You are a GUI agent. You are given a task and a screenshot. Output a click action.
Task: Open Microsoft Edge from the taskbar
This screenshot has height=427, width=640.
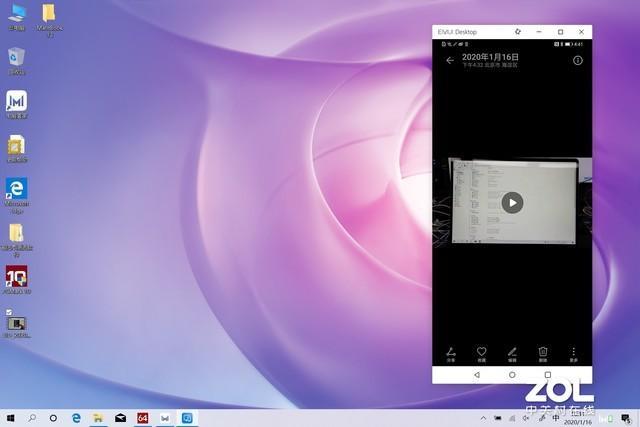pos(76,417)
